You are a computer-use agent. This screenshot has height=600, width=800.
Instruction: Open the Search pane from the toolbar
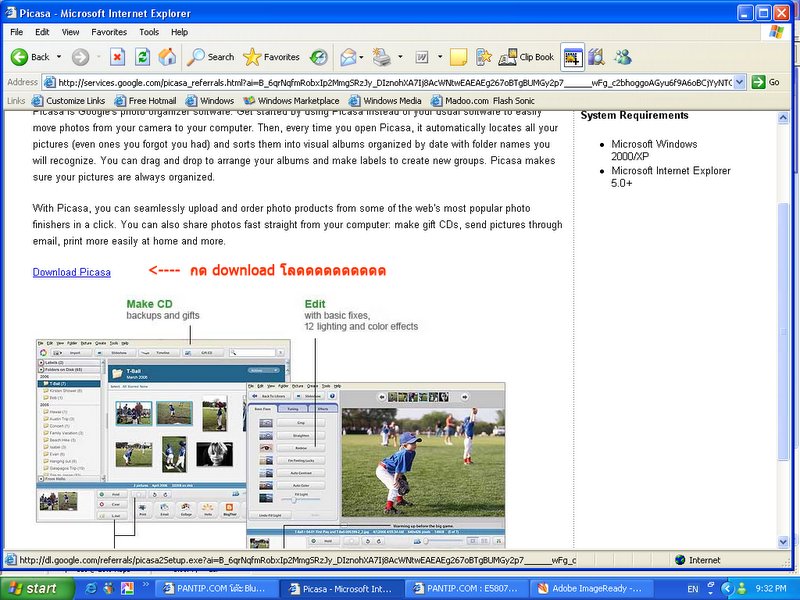(x=210, y=57)
